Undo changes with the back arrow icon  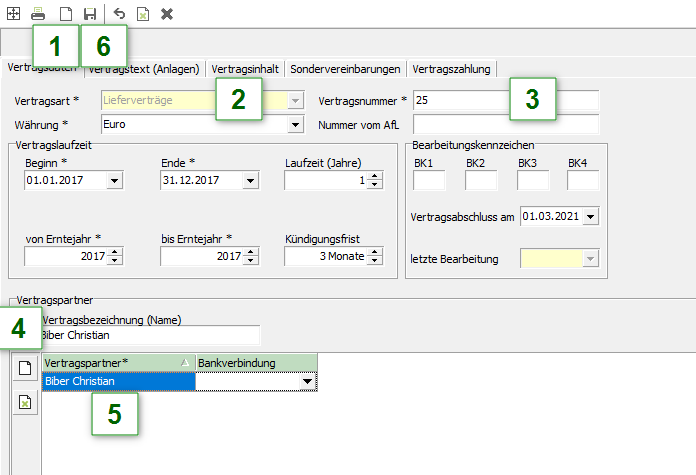tap(119, 14)
